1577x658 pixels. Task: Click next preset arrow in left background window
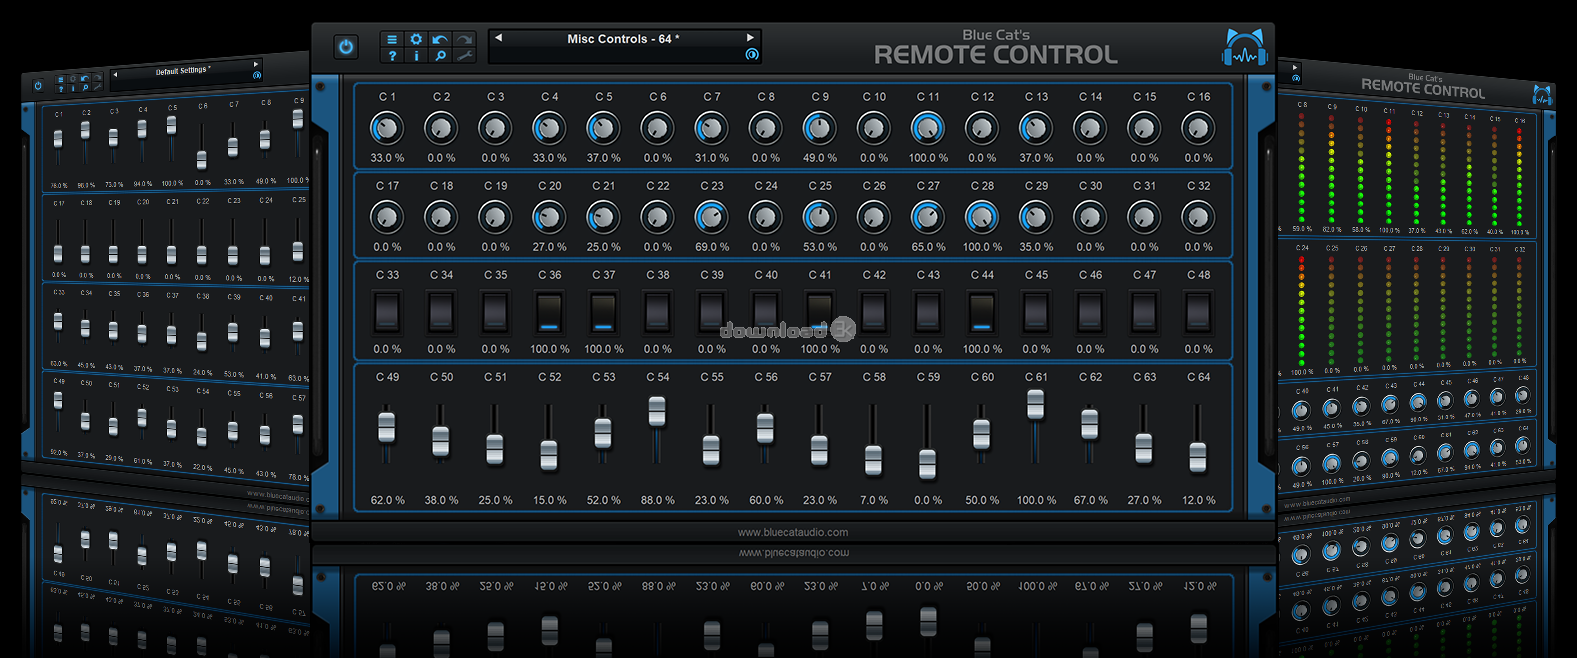(x=256, y=64)
